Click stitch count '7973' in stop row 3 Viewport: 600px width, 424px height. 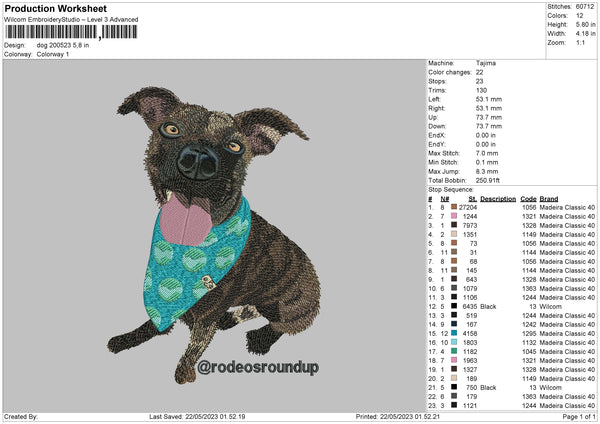tap(470, 225)
